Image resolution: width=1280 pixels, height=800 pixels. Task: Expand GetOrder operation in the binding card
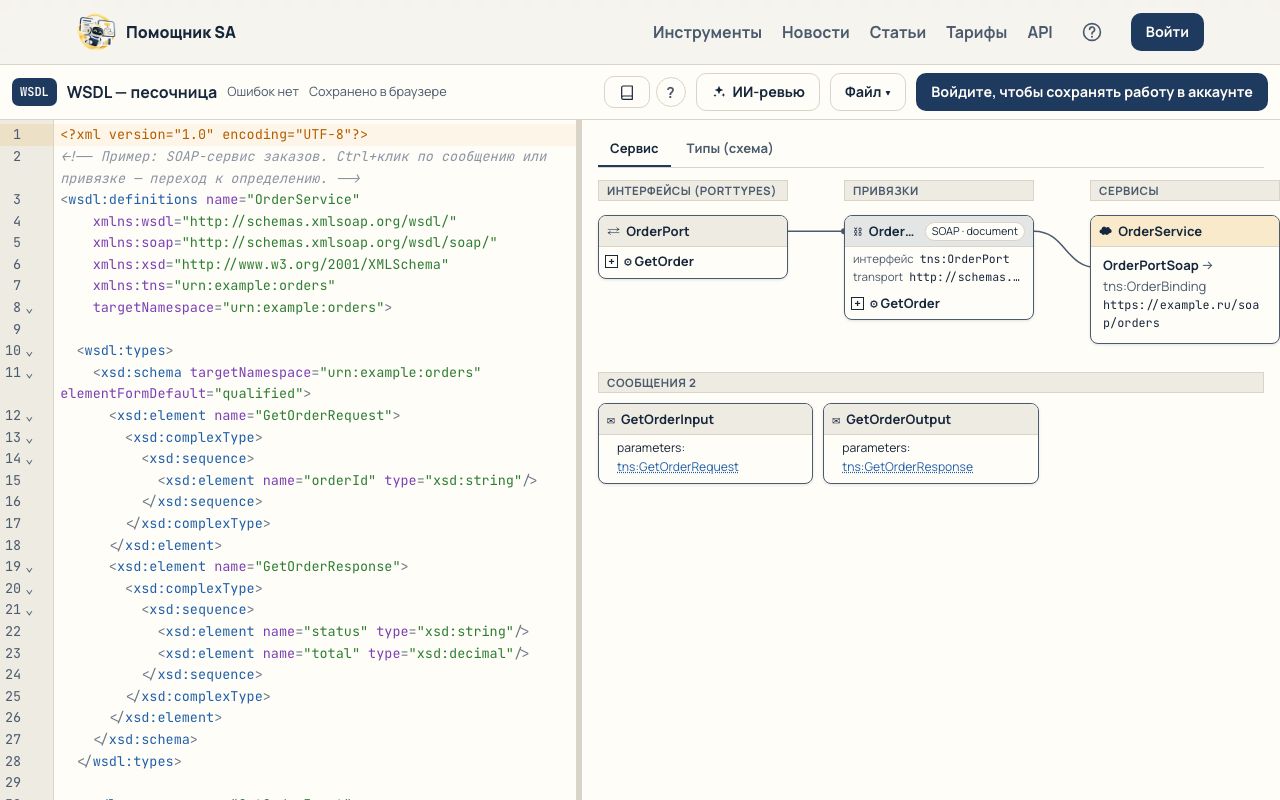857,303
